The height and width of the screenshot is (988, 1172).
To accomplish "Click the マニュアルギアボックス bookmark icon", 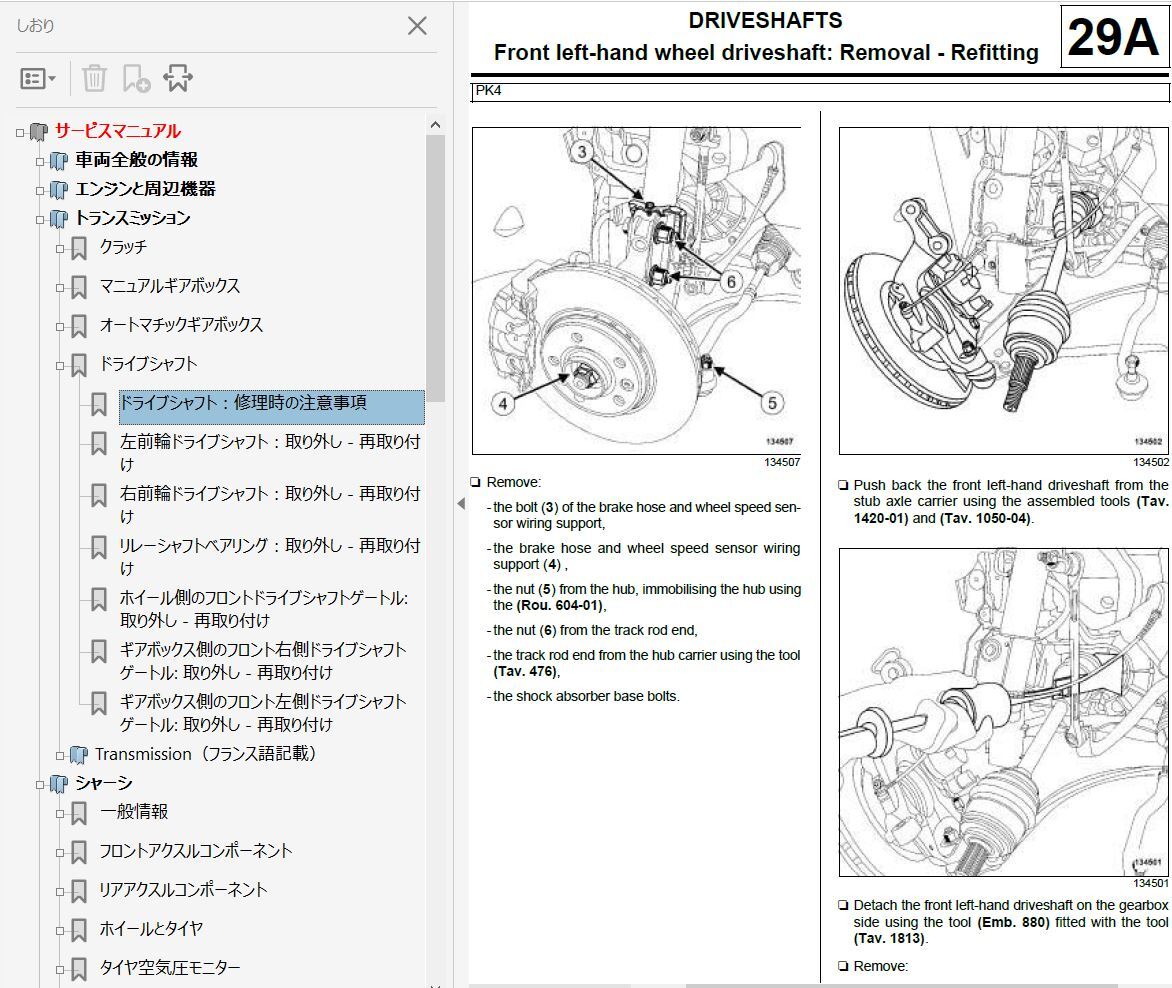I will pos(79,287).
